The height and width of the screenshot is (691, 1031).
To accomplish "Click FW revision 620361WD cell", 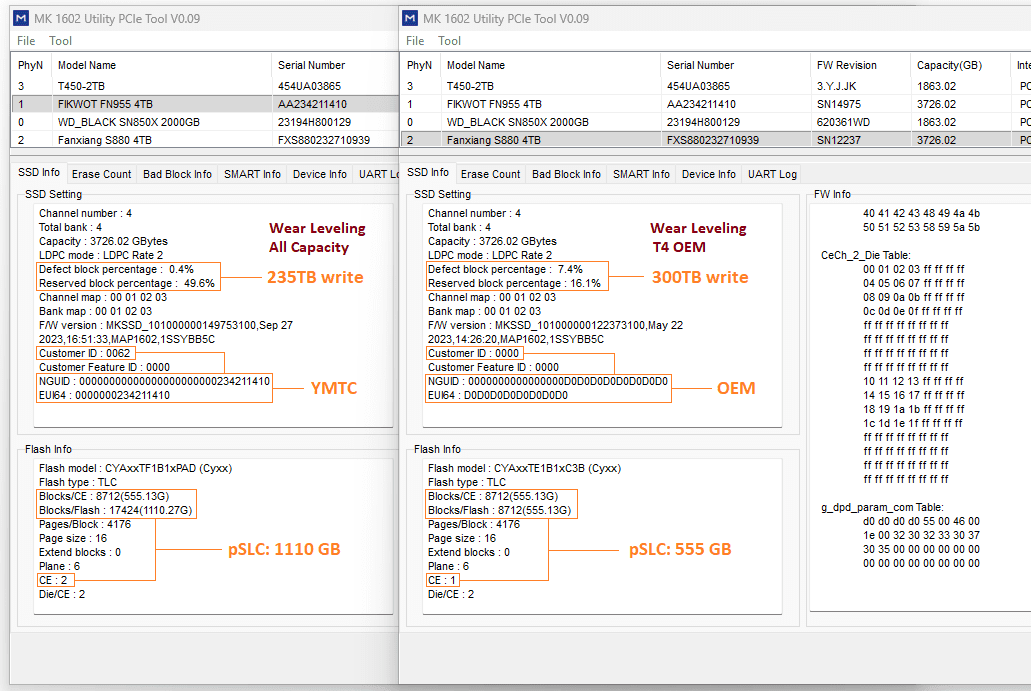I will 843,122.
